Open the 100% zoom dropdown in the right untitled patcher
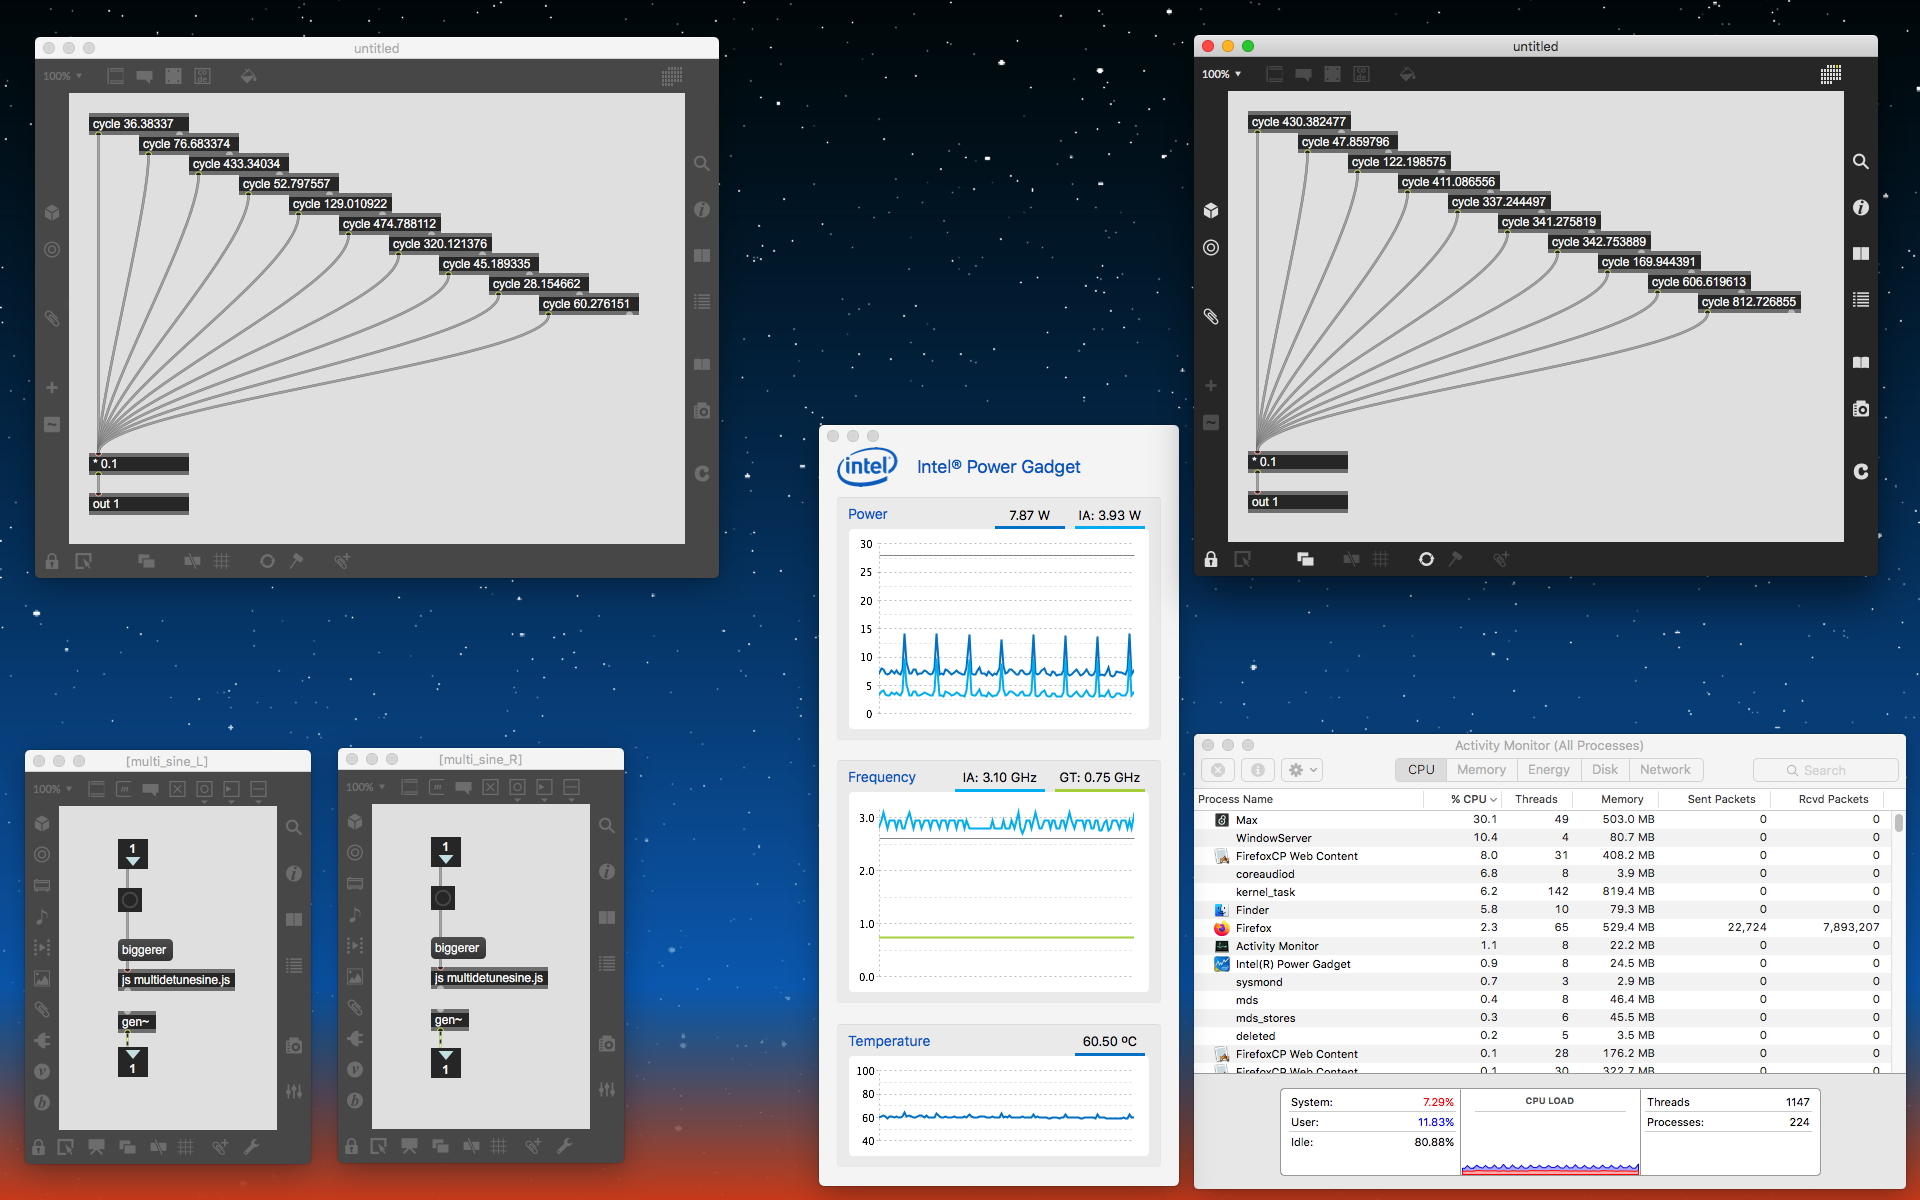Screen dimensions: 1920x1200 tap(1221, 74)
